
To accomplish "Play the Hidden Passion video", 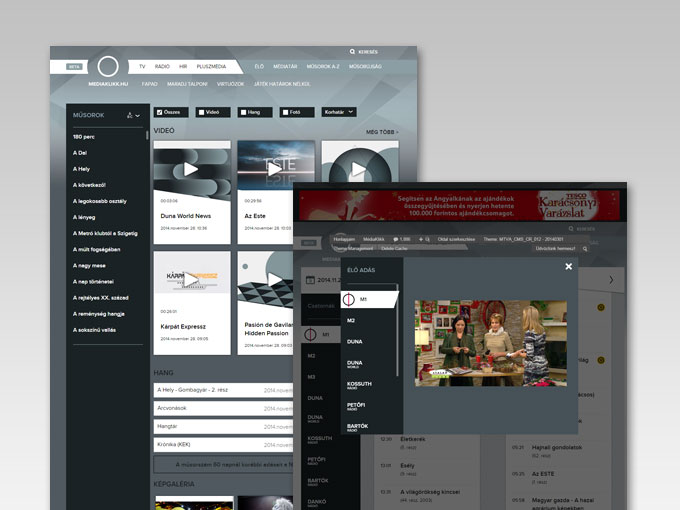I will [275, 280].
